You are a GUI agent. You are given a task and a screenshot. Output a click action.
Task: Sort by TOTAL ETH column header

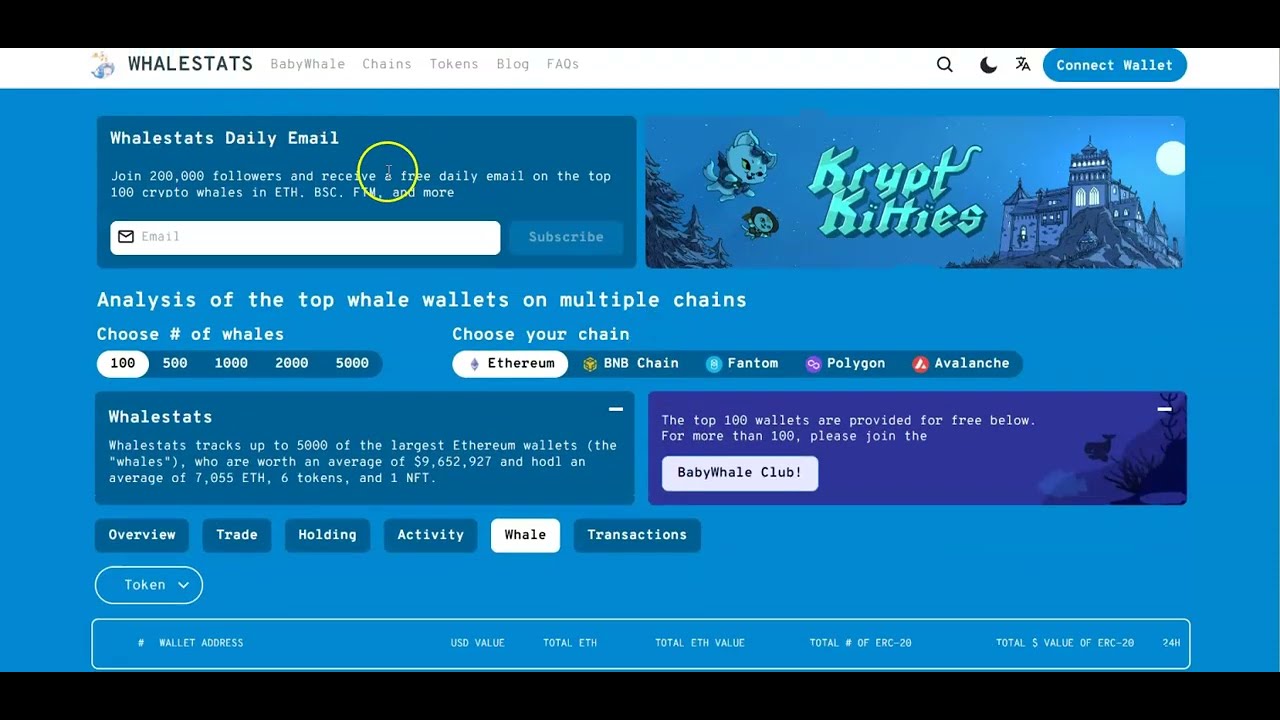(570, 643)
